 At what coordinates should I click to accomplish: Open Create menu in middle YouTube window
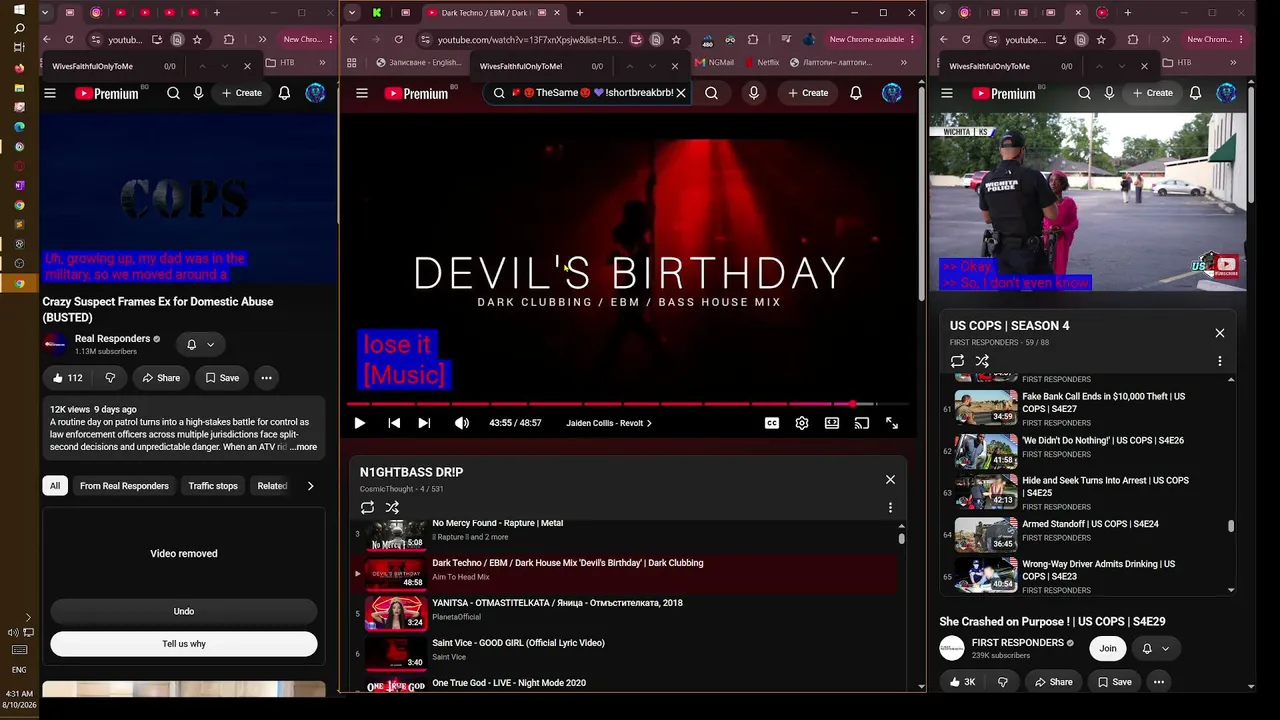tap(808, 93)
